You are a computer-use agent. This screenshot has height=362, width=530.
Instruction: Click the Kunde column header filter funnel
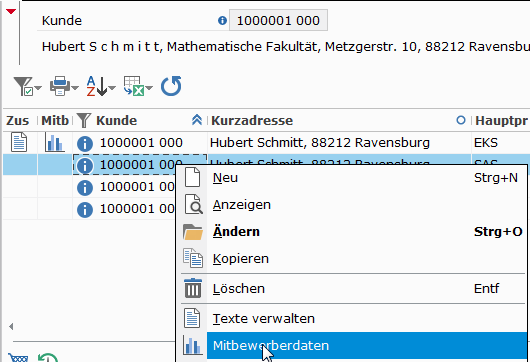84,120
